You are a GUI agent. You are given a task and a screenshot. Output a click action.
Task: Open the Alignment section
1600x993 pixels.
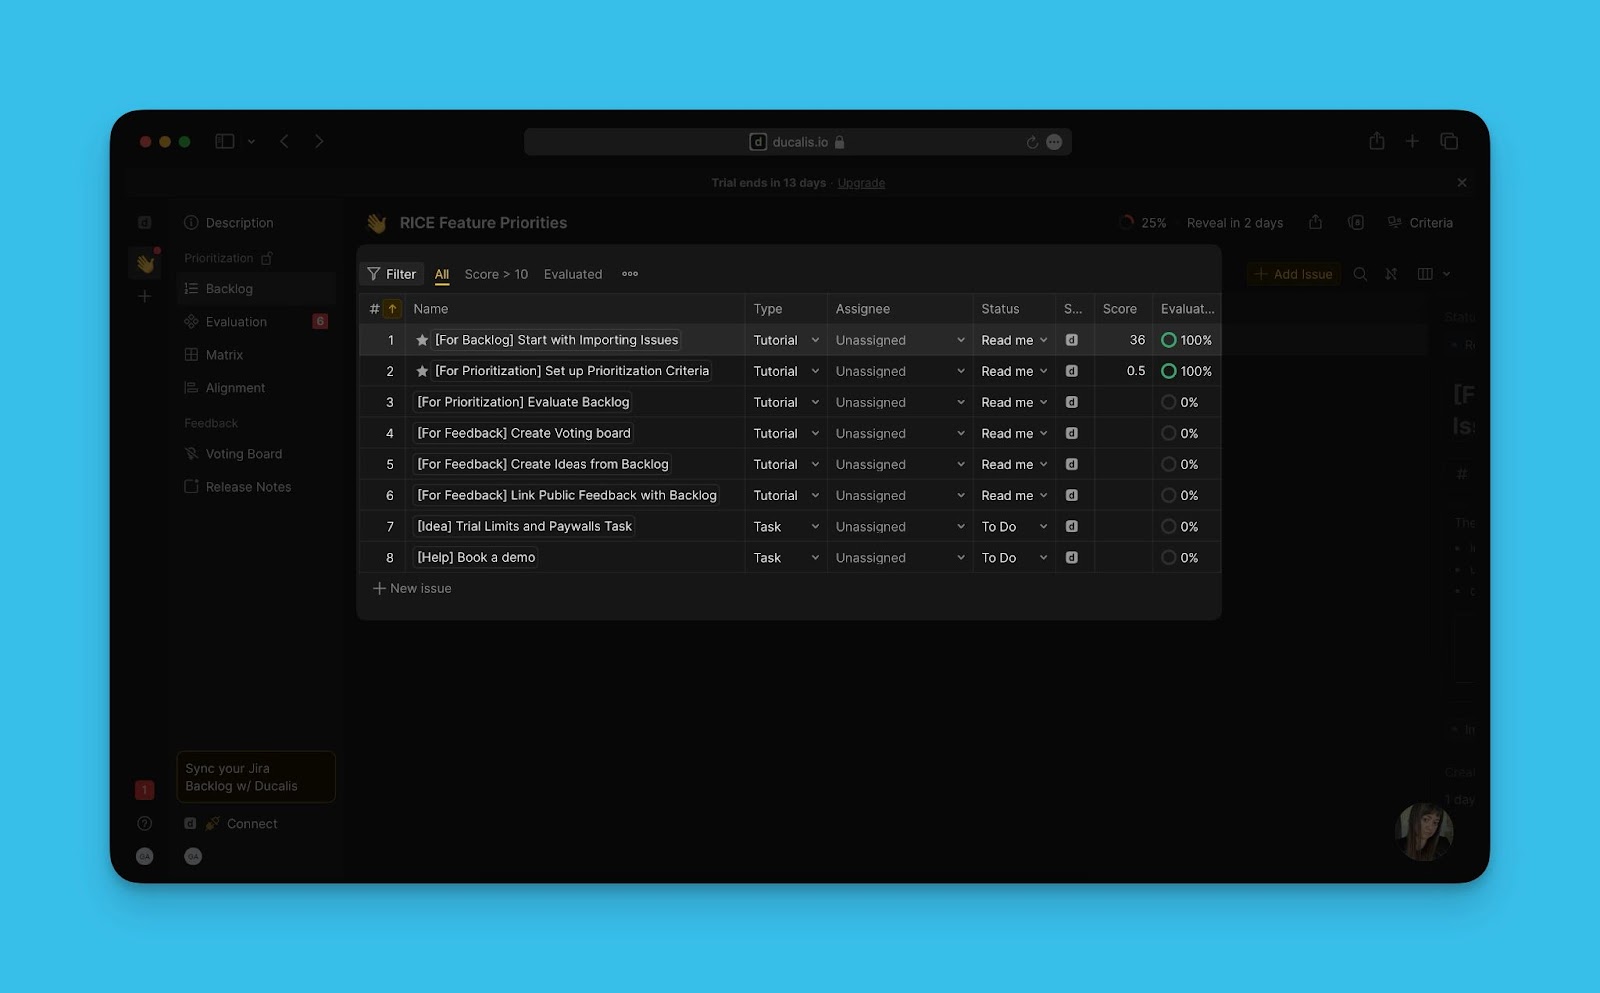point(234,387)
